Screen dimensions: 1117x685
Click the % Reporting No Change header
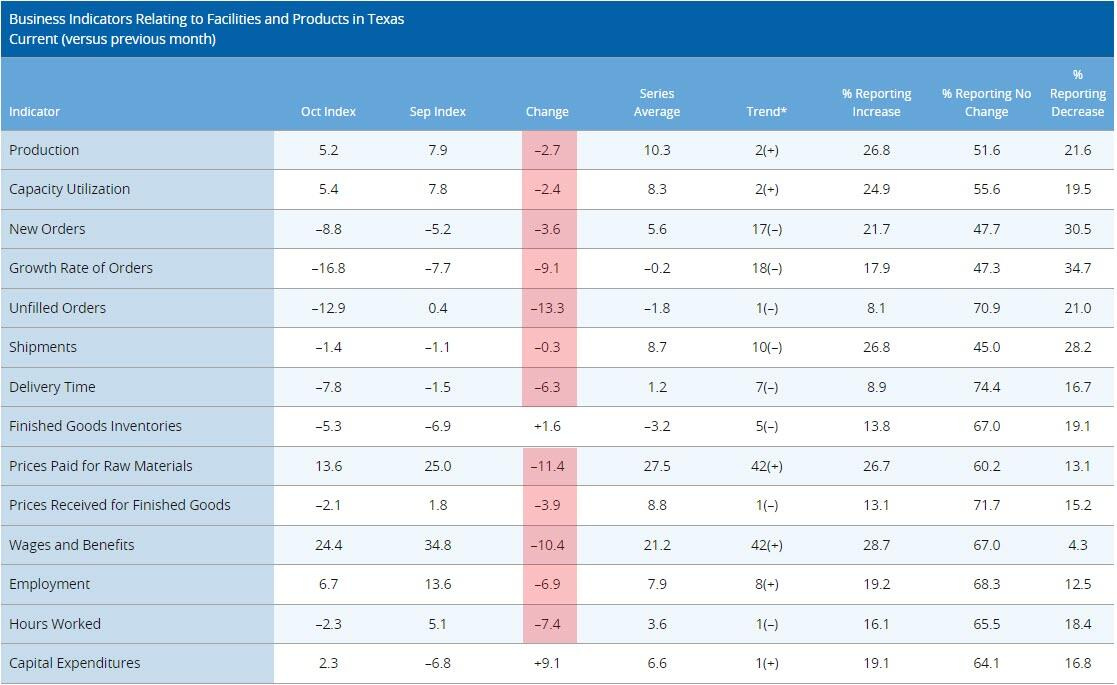tap(986, 103)
